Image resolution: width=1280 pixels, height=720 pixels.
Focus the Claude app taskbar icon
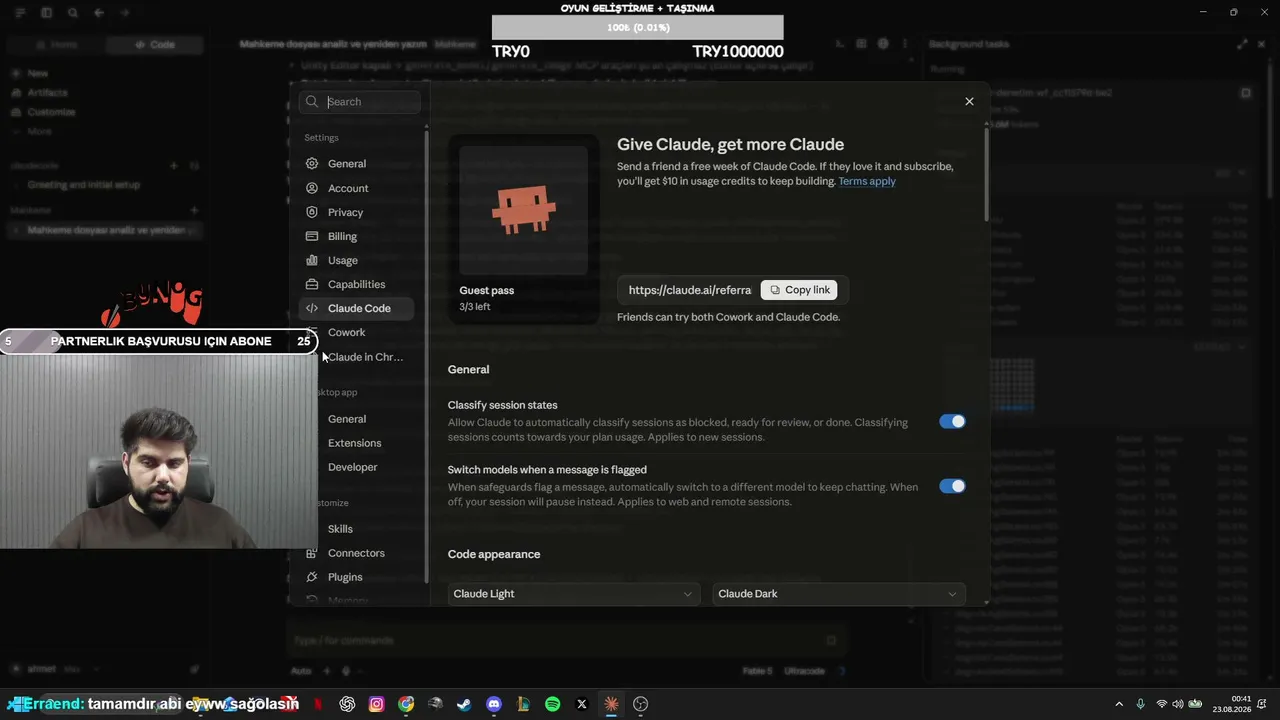(x=611, y=704)
